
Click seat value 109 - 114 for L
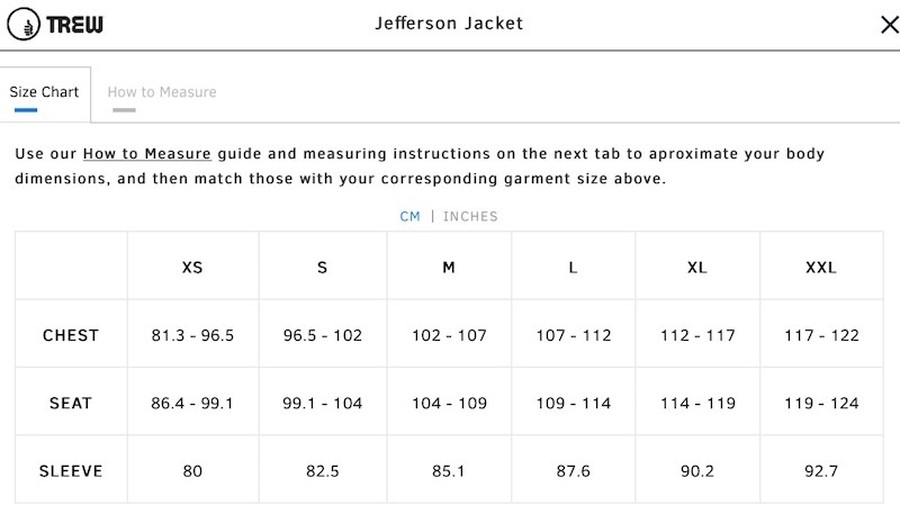tap(573, 403)
